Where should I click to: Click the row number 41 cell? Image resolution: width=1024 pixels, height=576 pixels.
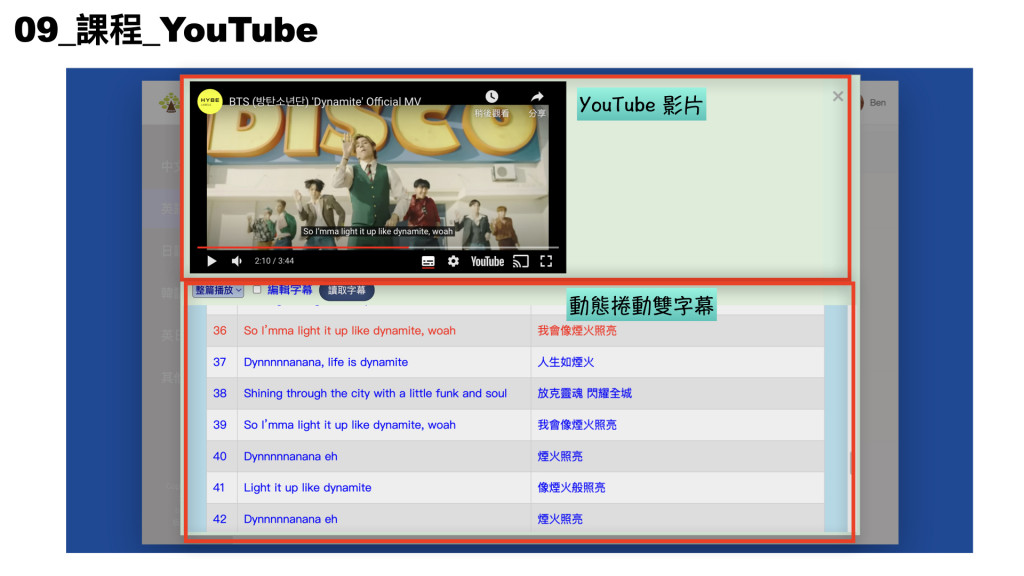click(220, 487)
